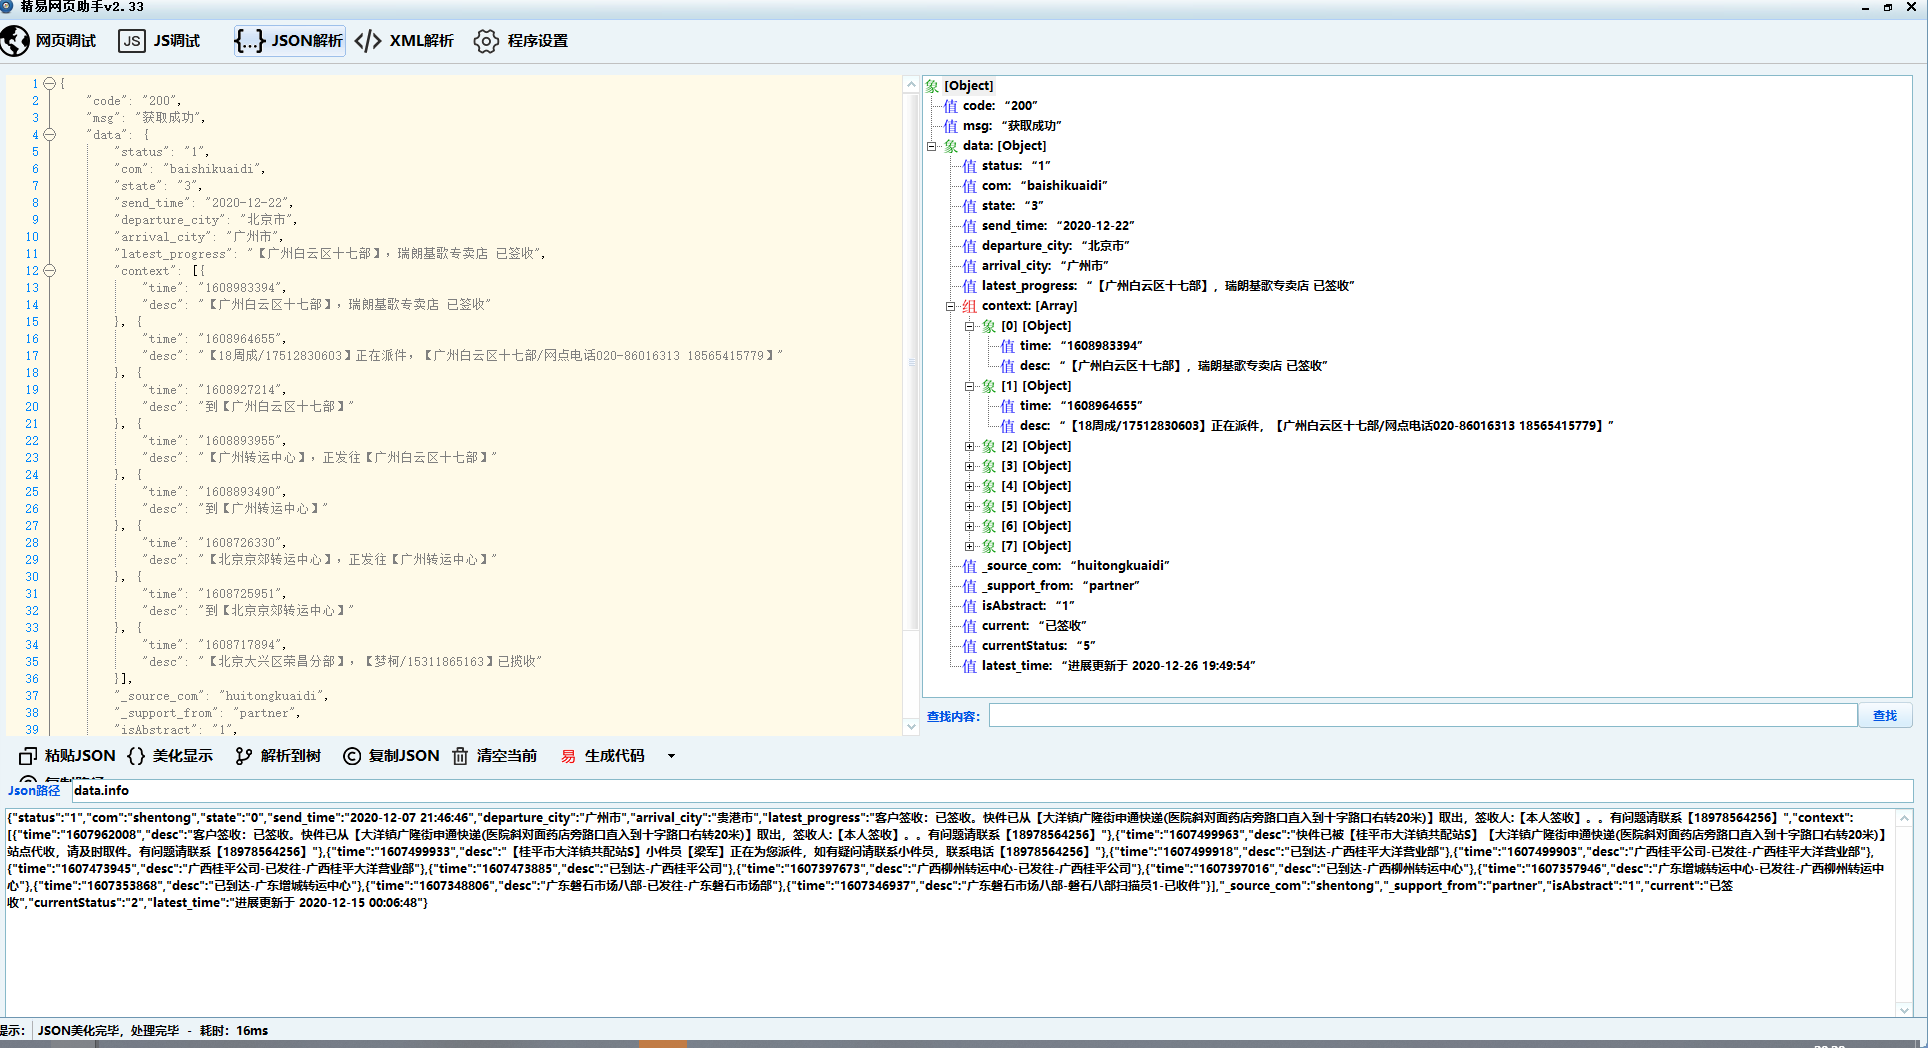Click the 粘贴JSON paste icon
The width and height of the screenshot is (1928, 1048).
click(27, 756)
